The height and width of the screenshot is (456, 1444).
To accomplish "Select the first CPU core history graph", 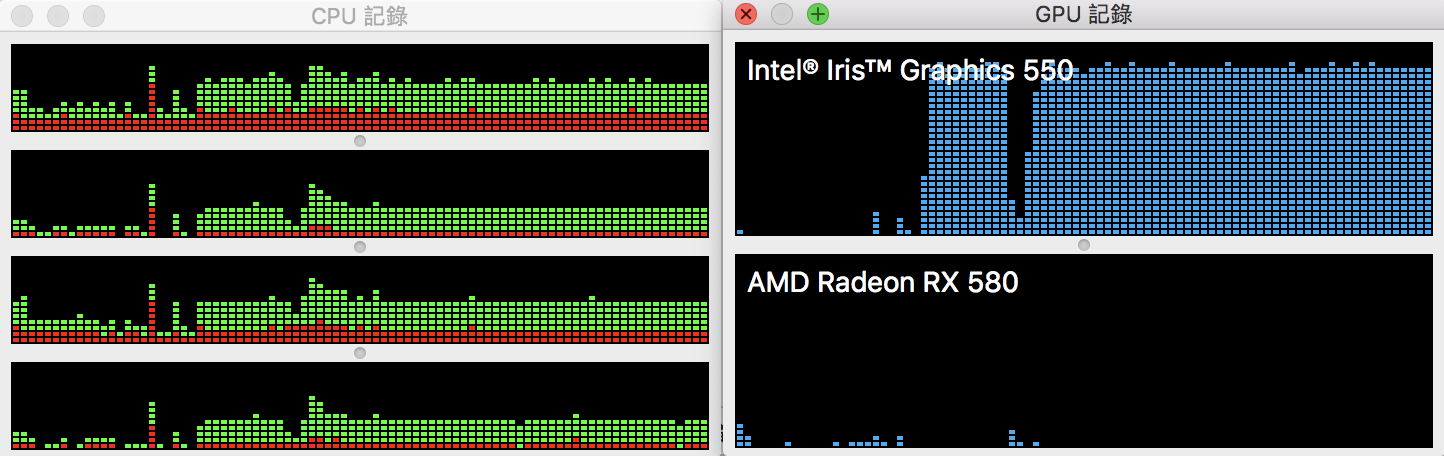I will coord(360,87).
